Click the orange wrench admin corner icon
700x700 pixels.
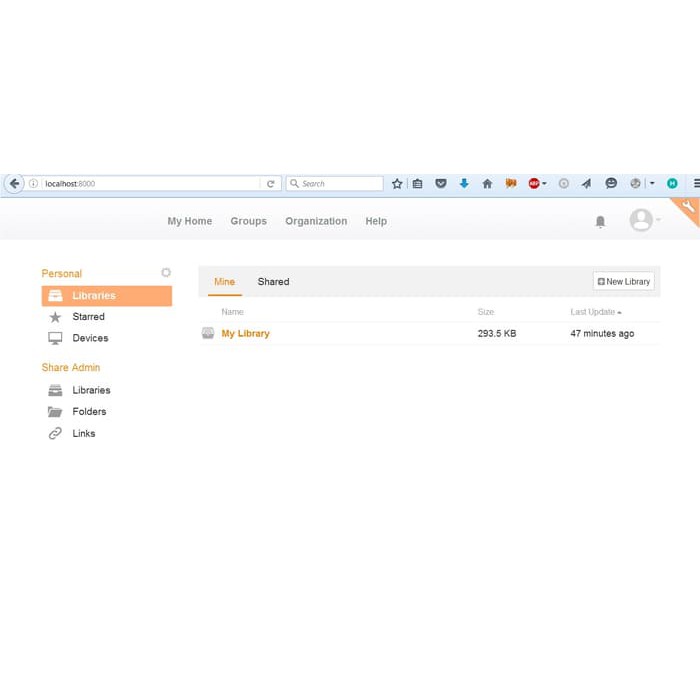tap(688, 207)
